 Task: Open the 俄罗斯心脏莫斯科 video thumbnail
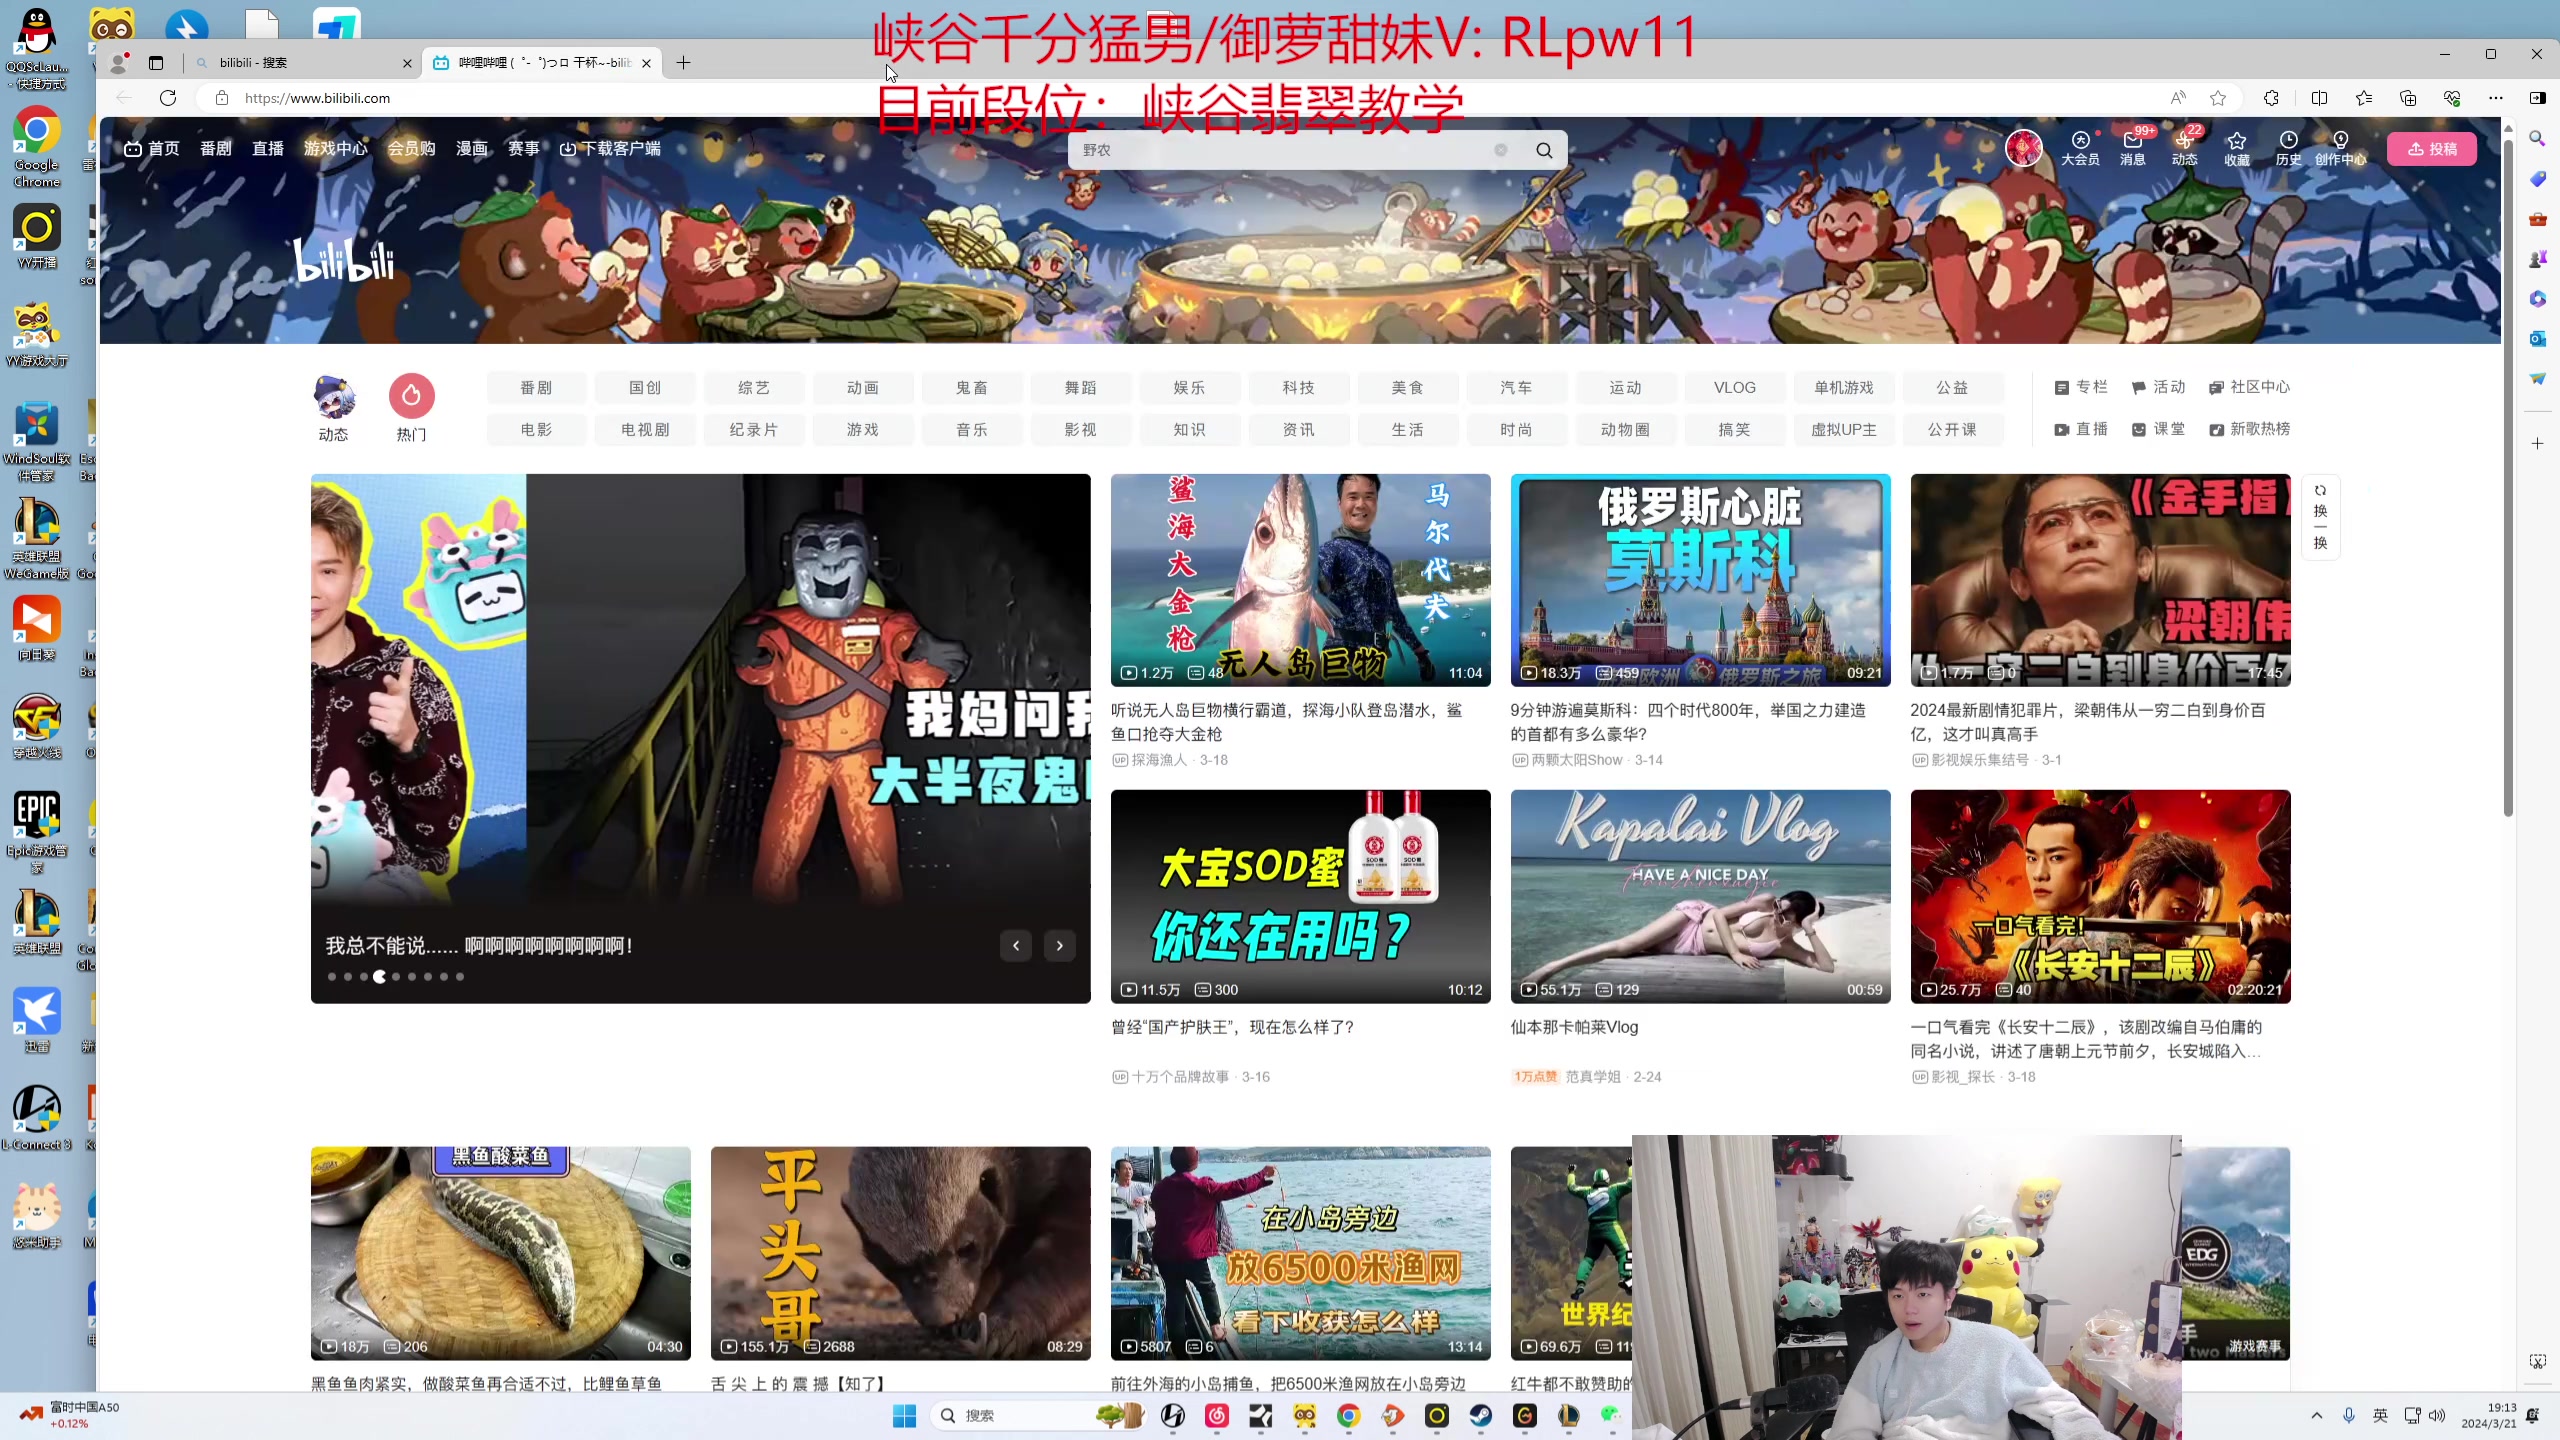click(x=1700, y=580)
